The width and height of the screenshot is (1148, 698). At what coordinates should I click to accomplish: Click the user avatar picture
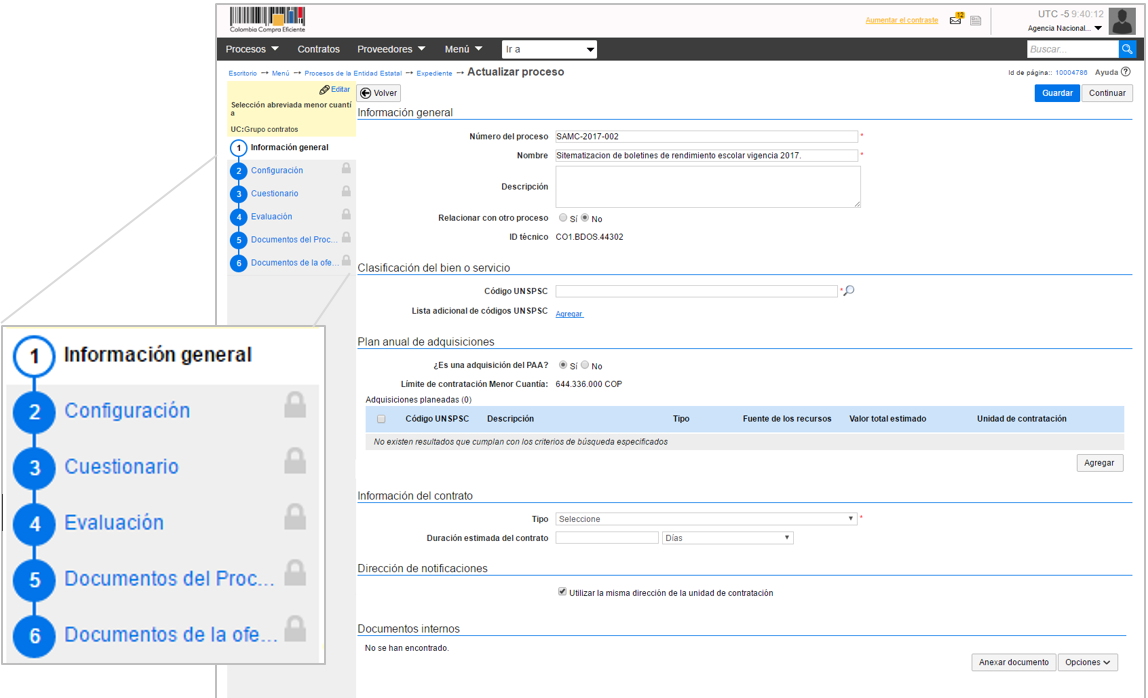pyautogui.click(x=1122, y=21)
